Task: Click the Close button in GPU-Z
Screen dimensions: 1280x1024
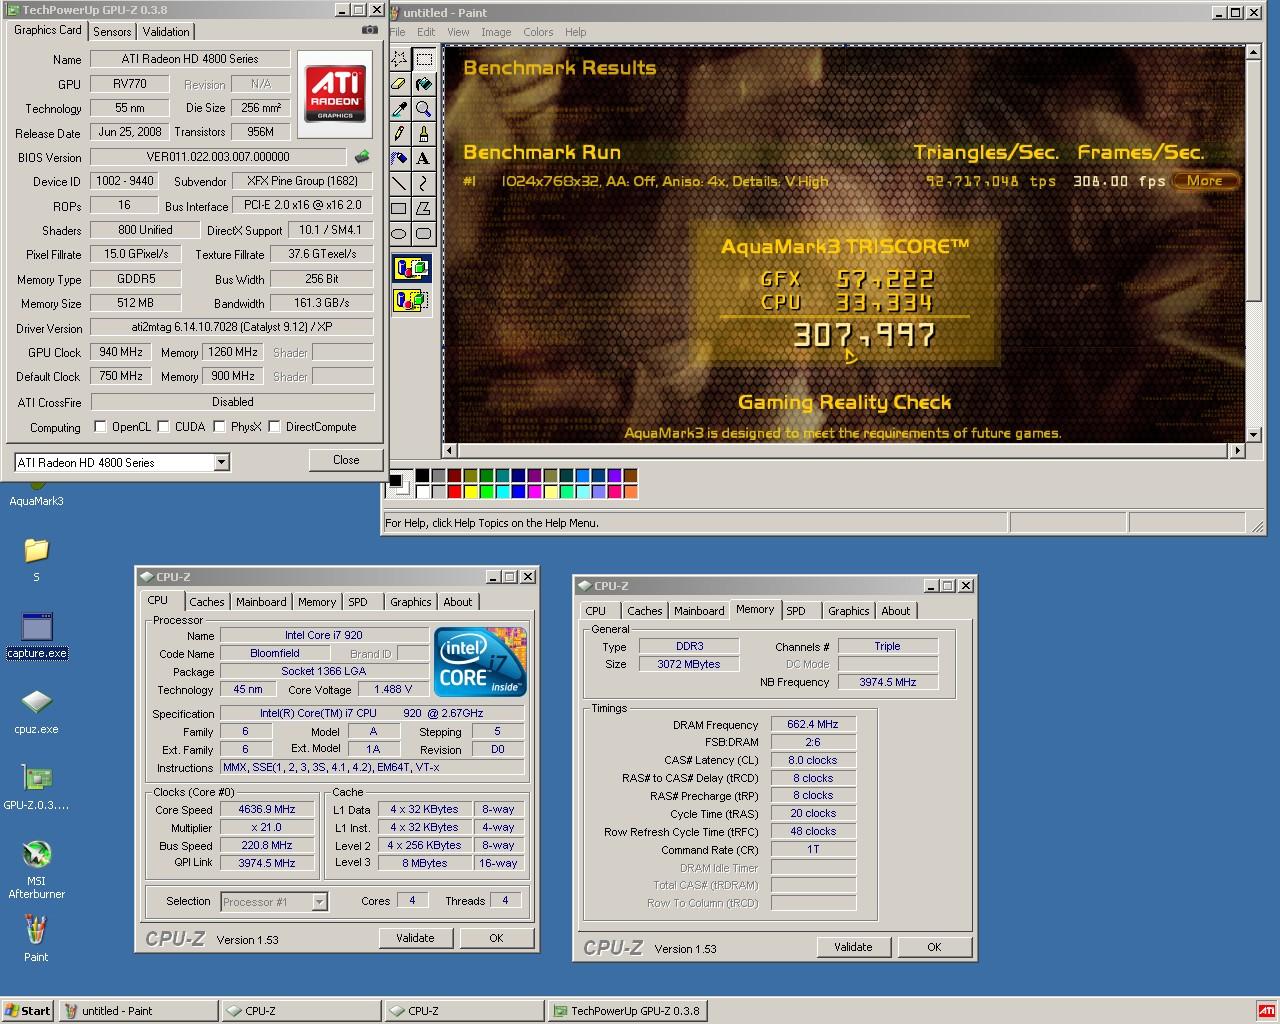Action: pyautogui.click(x=346, y=460)
